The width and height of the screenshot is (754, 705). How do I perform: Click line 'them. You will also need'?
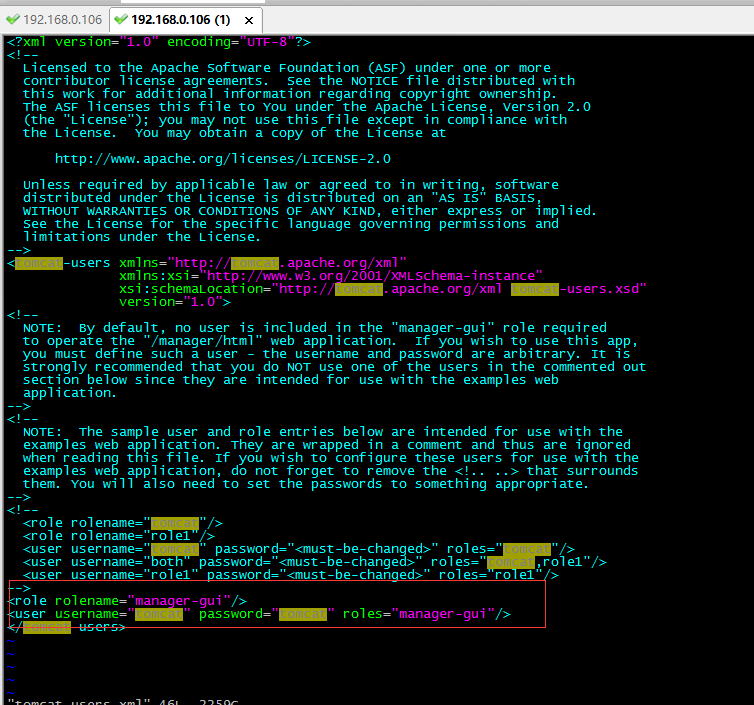(x=306, y=484)
